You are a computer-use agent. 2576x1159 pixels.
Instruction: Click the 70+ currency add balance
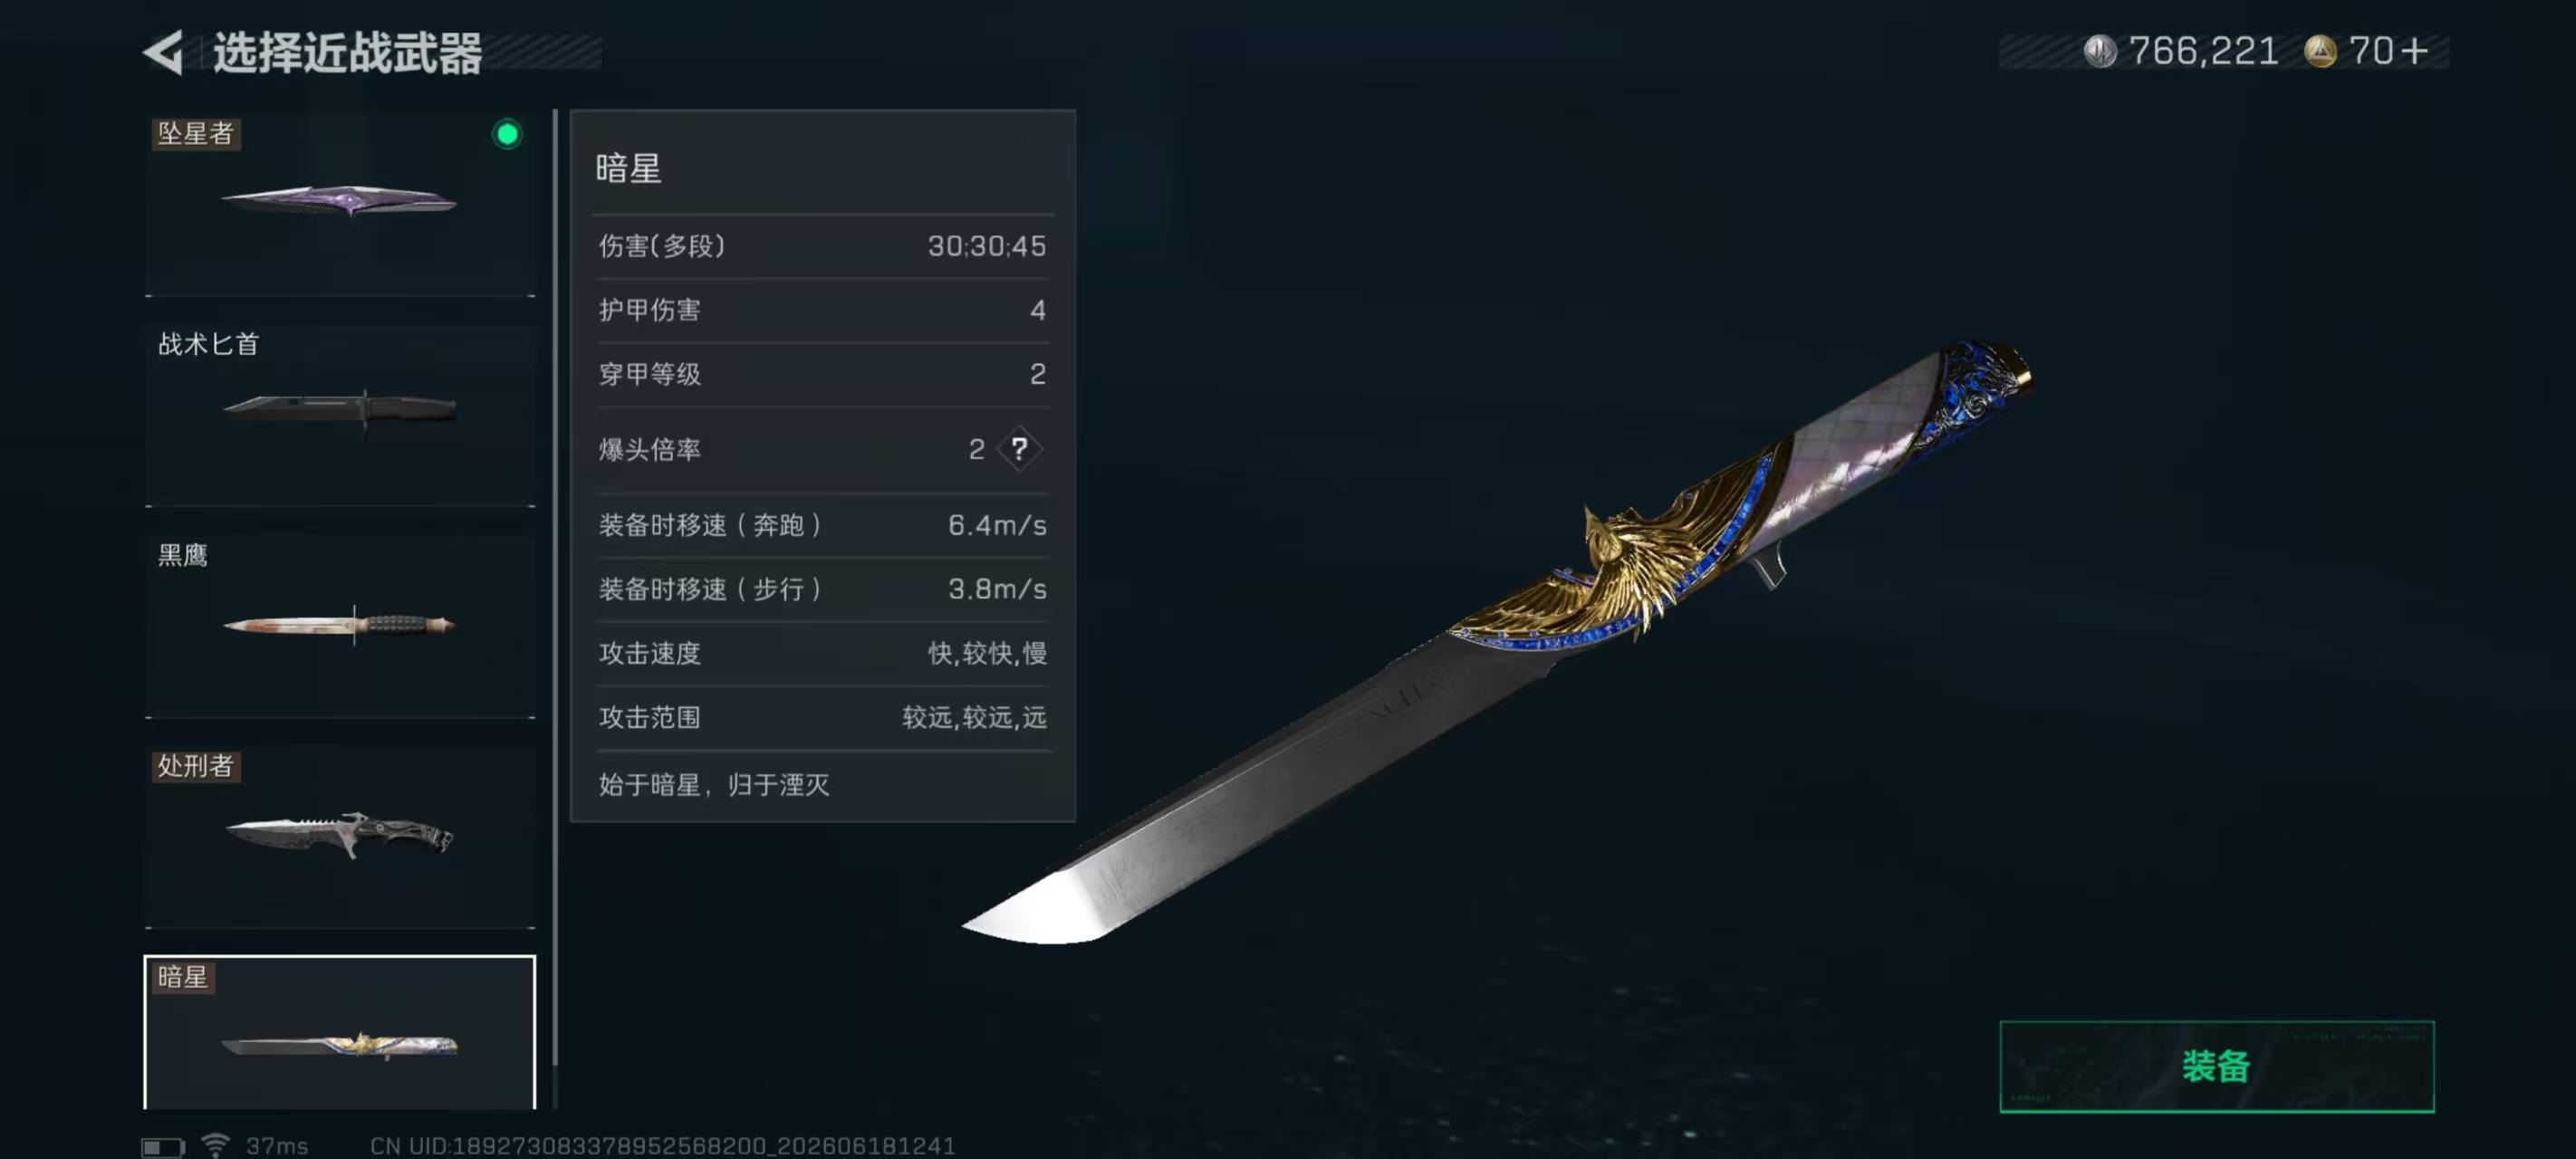[2388, 51]
